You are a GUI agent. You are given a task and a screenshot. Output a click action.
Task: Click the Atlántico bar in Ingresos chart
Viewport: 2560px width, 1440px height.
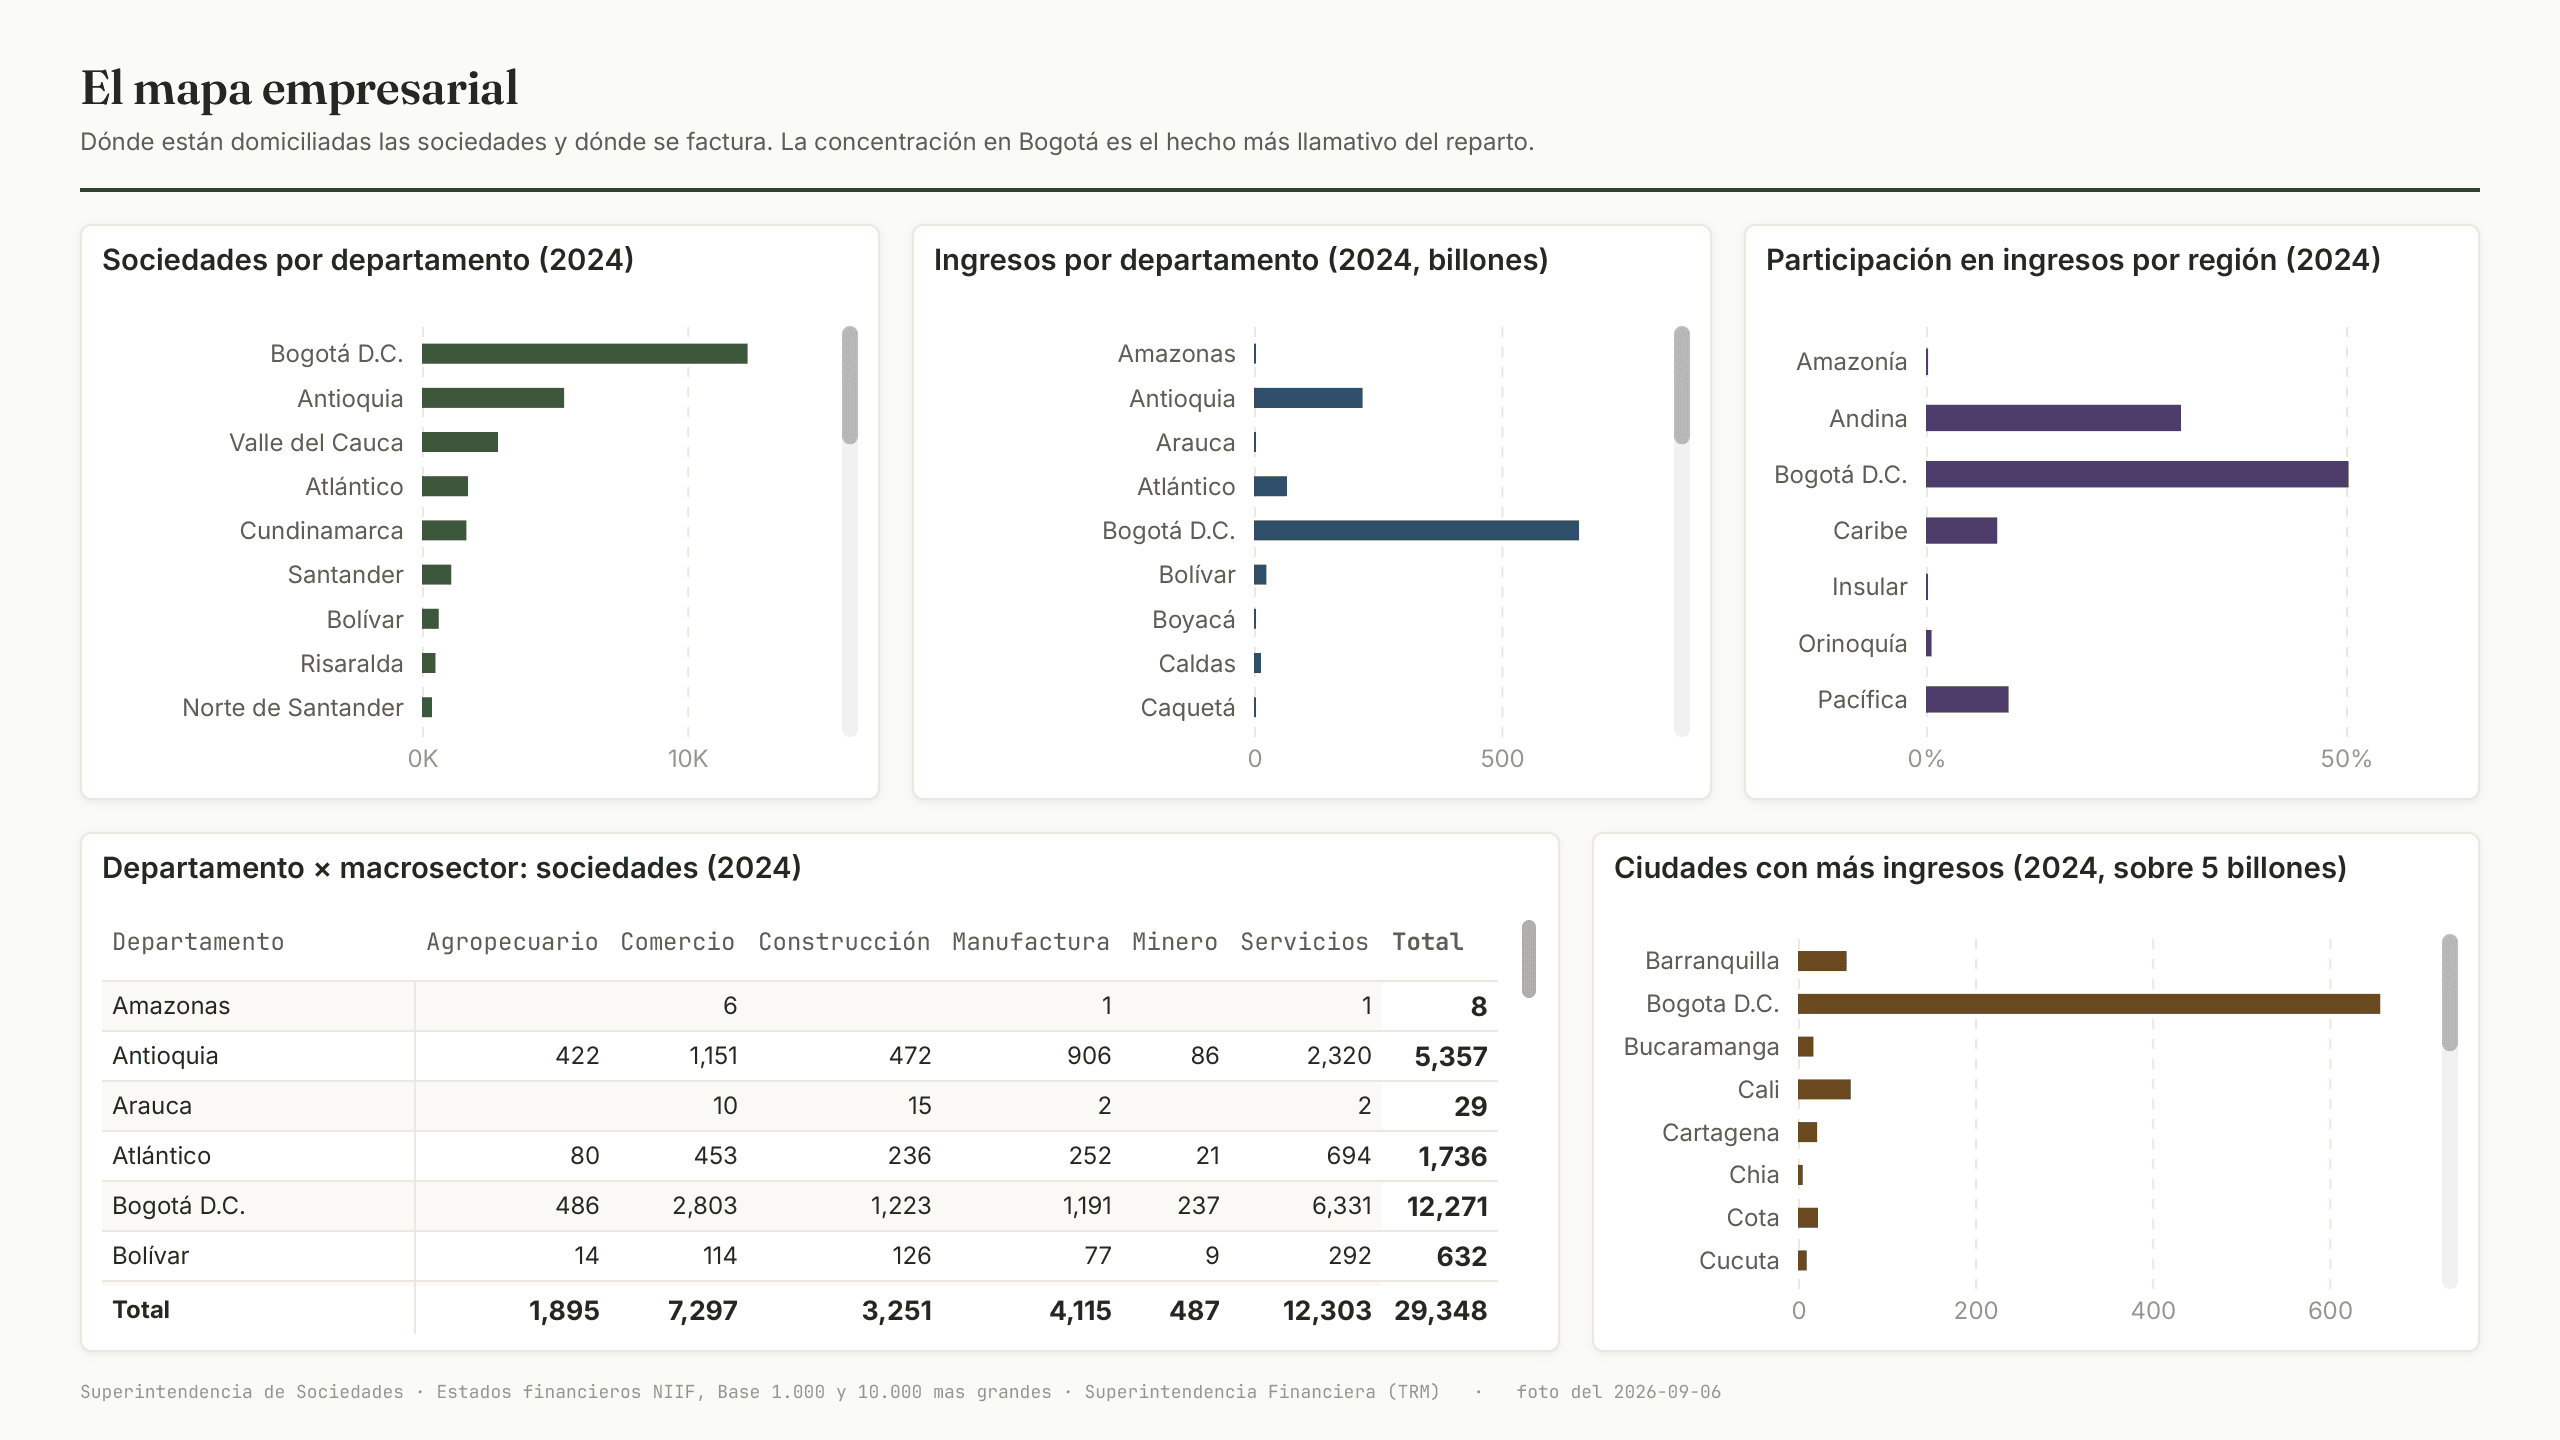[x=1270, y=486]
